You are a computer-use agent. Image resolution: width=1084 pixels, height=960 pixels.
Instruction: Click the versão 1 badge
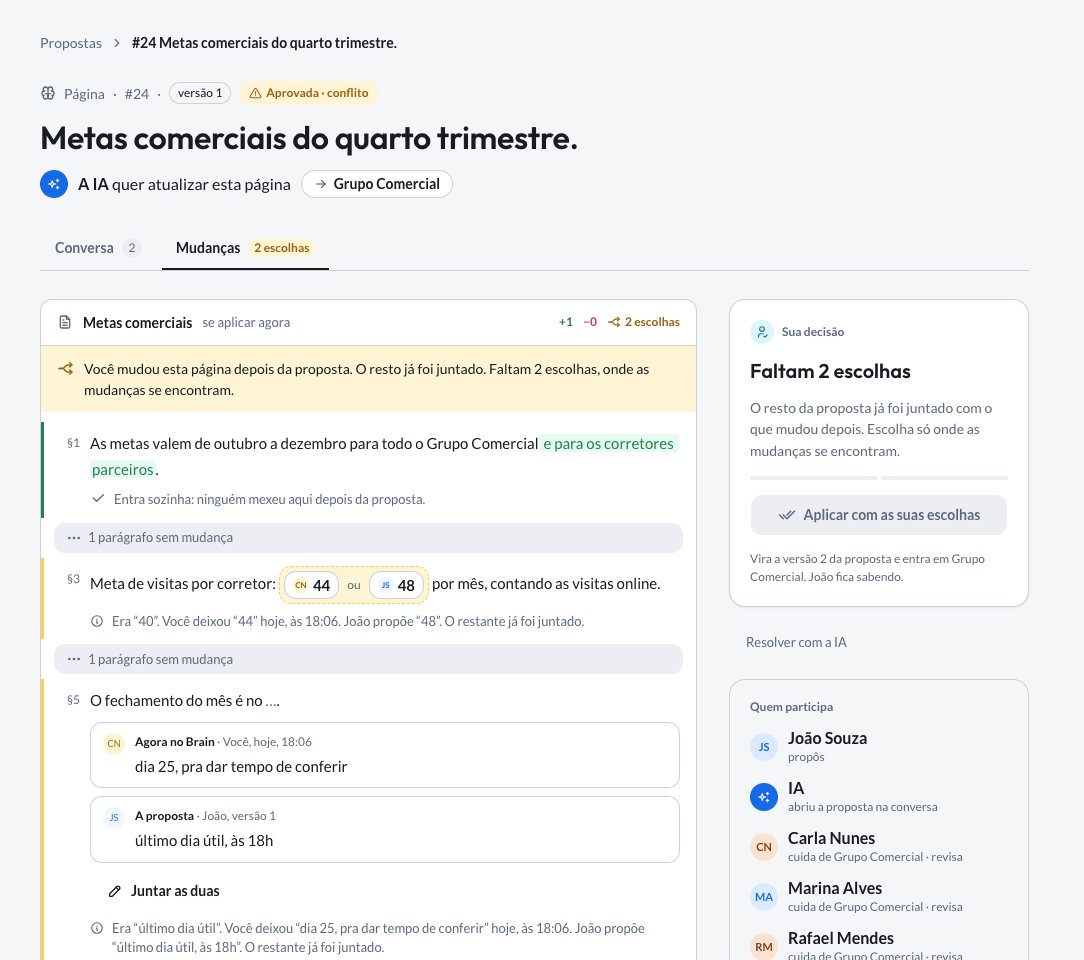coord(200,93)
